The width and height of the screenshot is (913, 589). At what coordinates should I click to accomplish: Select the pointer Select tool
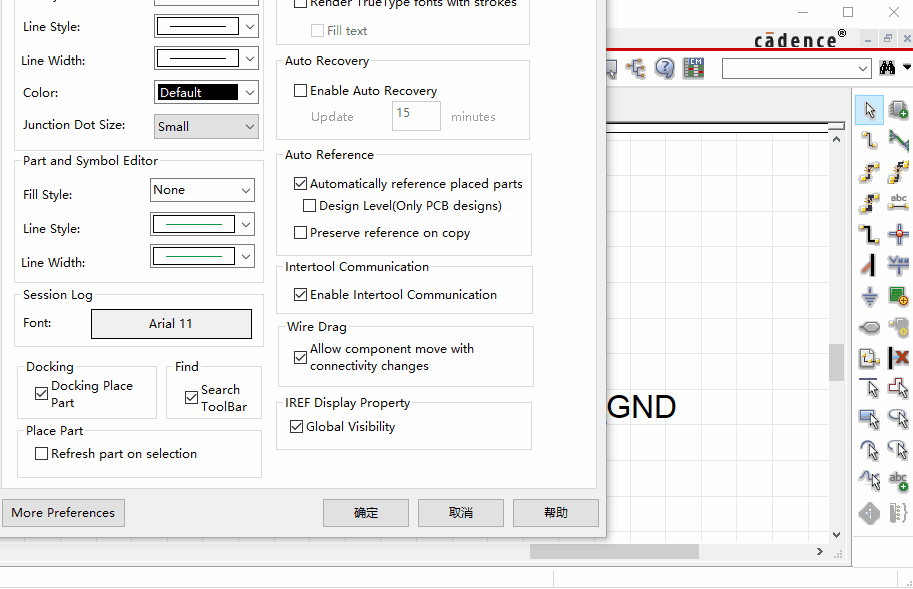869,110
